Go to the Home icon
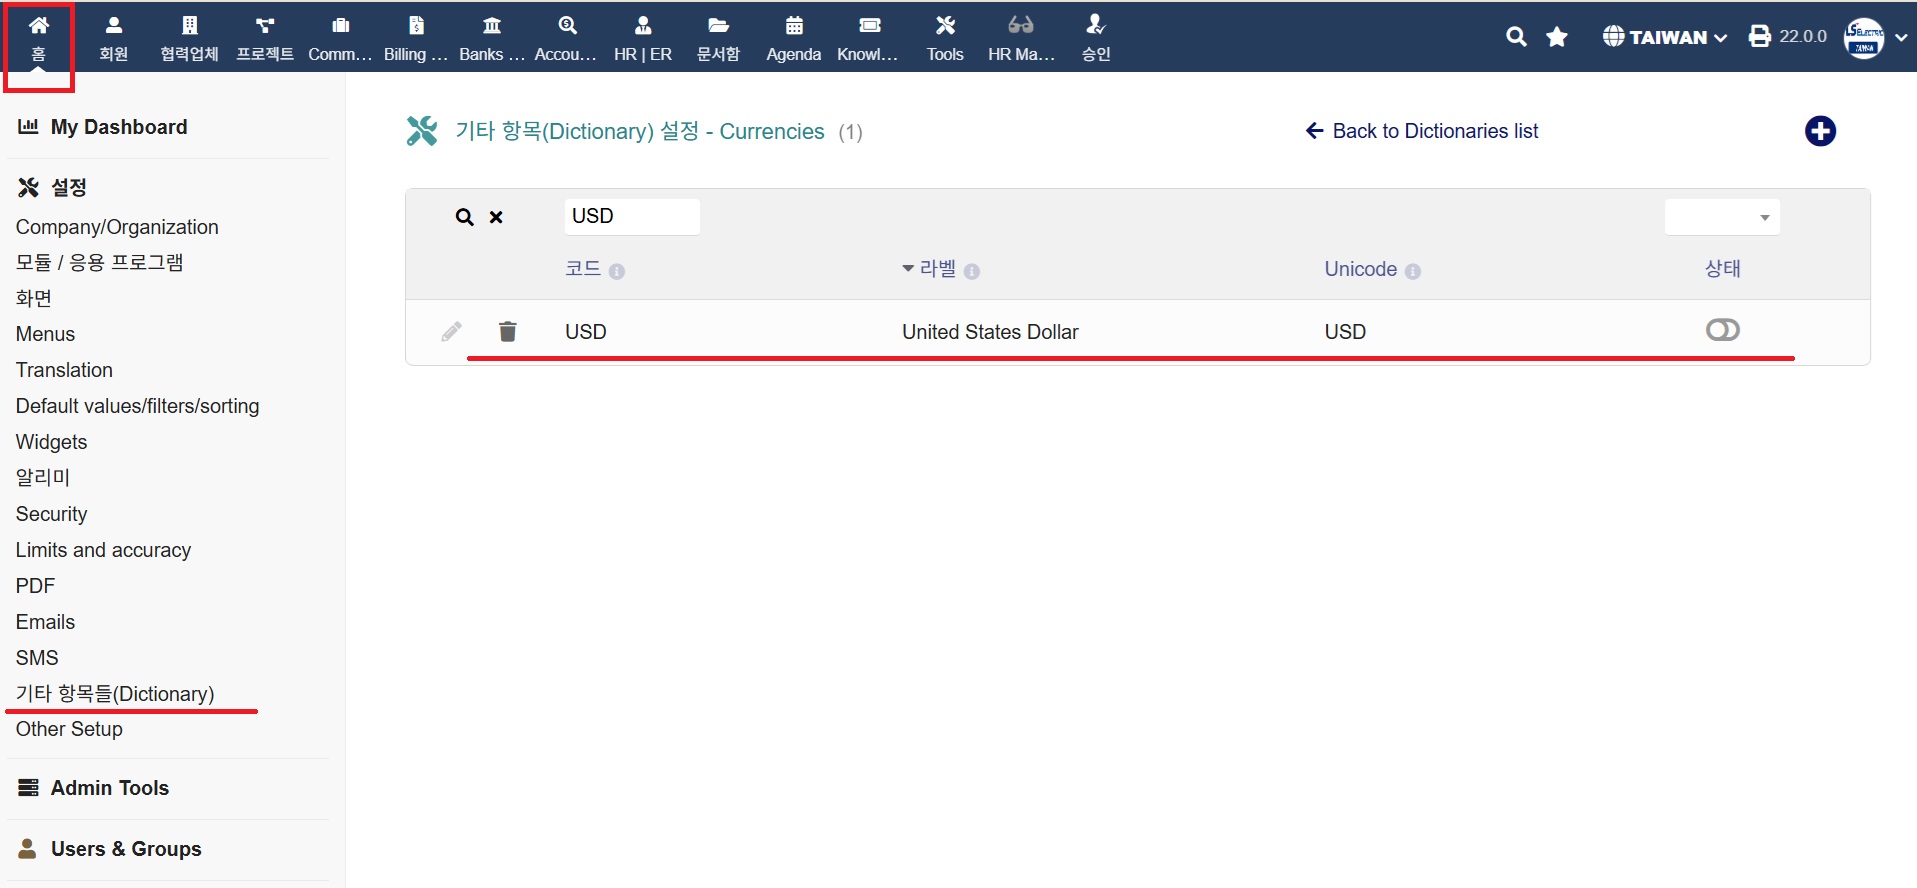Viewport: 1917px width, 888px height. (x=39, y=37)
